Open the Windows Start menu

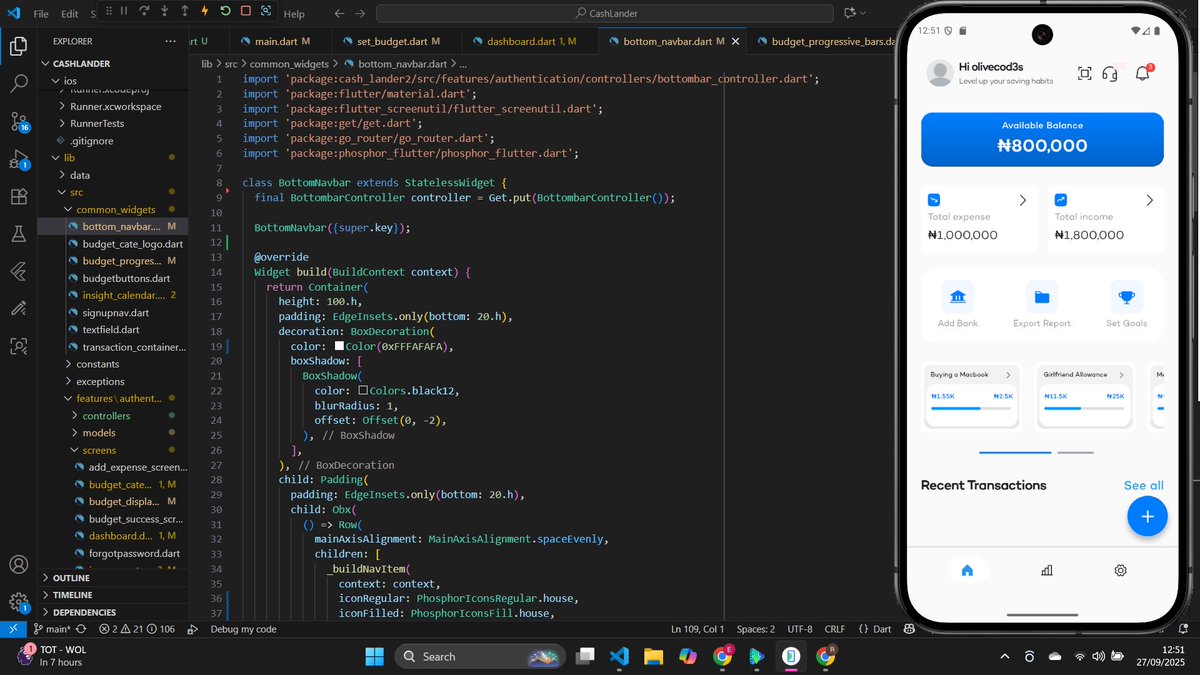tap(374, 656)
